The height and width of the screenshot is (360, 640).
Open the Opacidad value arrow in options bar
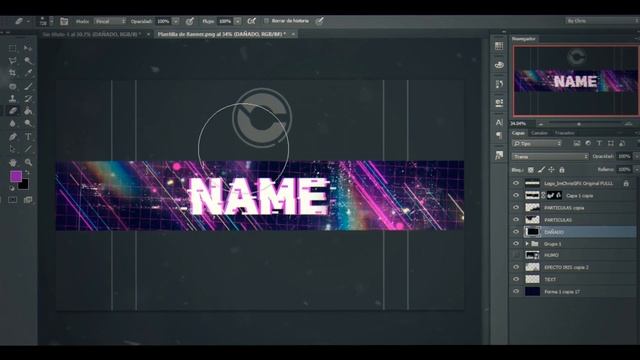(x=176, y=21)
